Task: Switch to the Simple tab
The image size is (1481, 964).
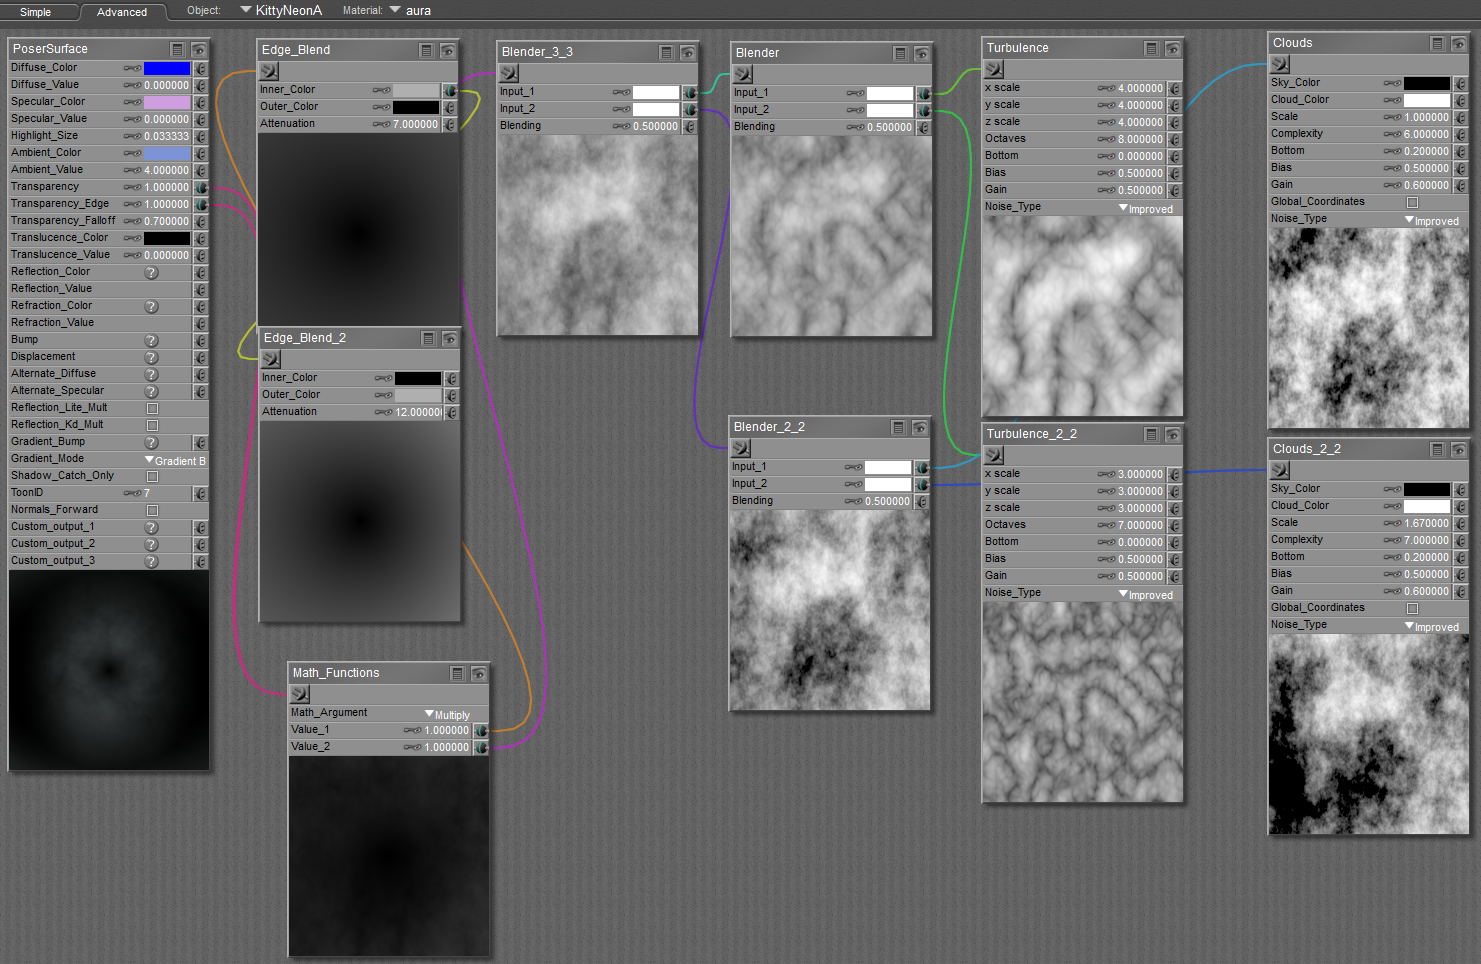Action: [36, 12]
